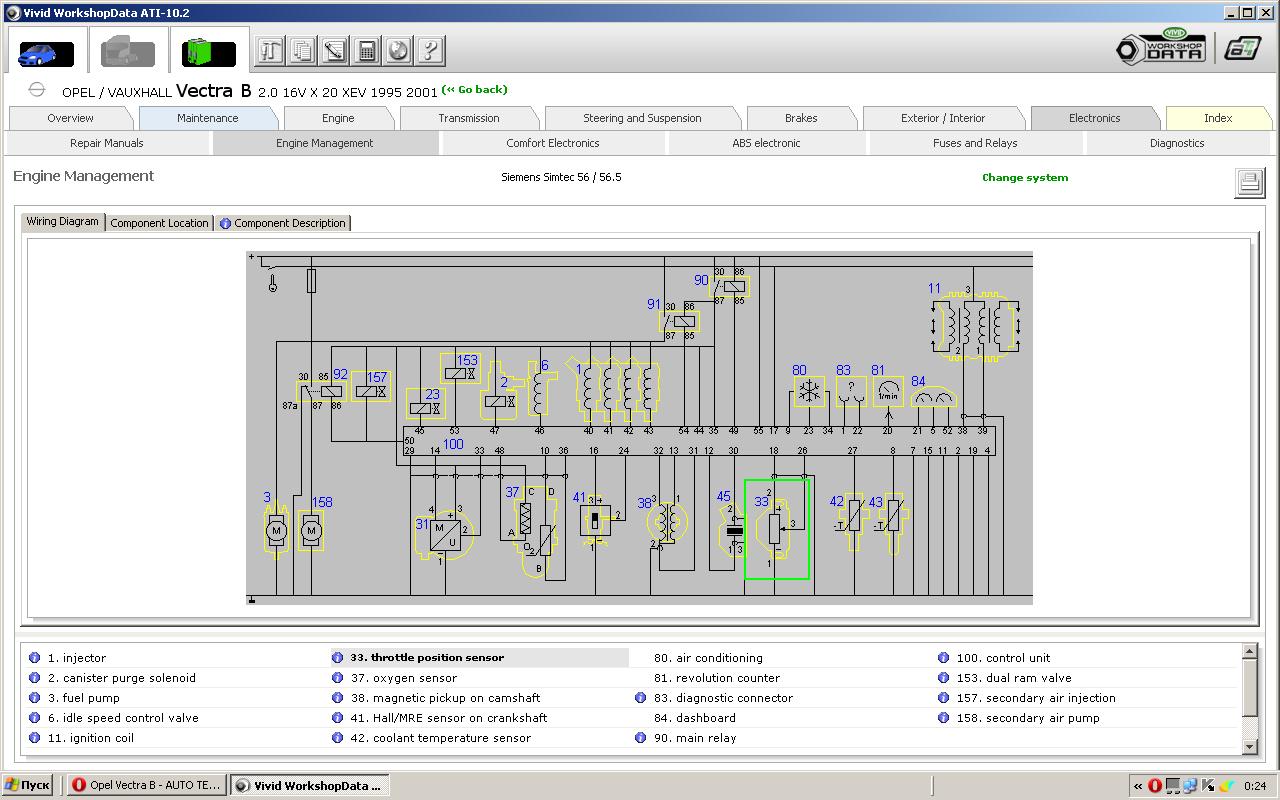Print the wiring diagram with printer icon
The image size is (1280, 800).
[1248, 182]
